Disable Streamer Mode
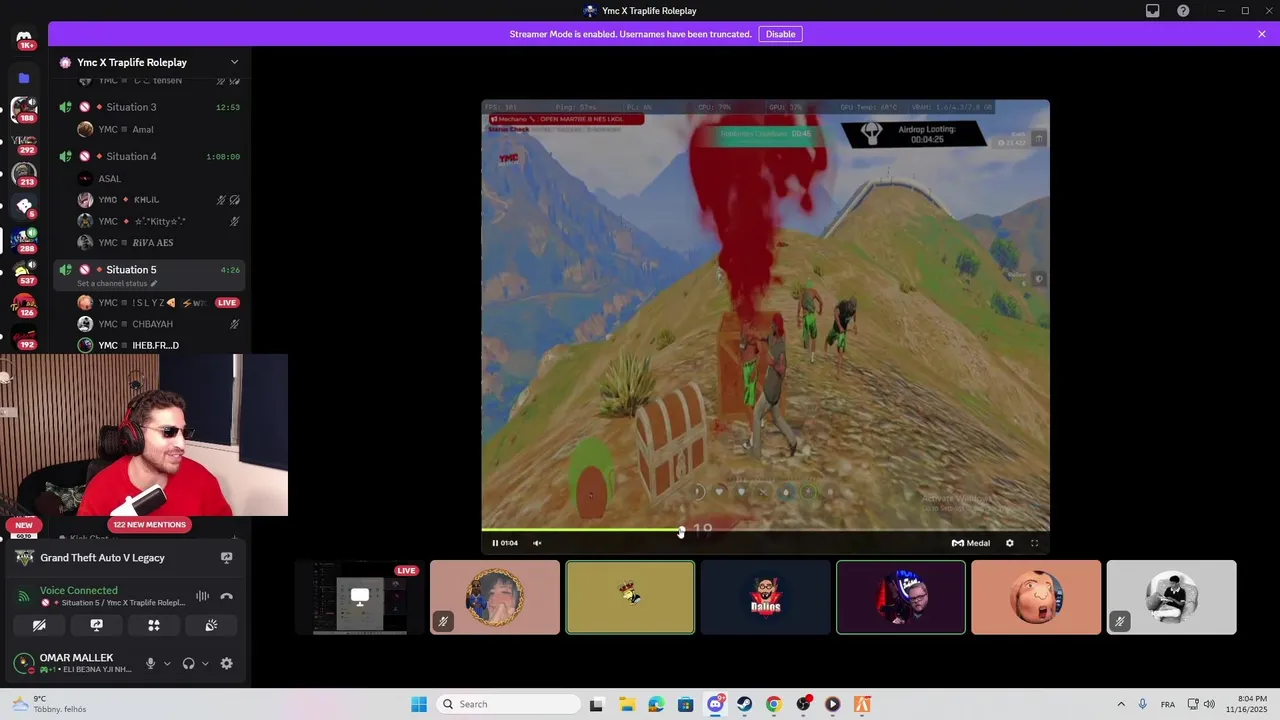Viewport: 1280px width, 720px height. point(780,34)
